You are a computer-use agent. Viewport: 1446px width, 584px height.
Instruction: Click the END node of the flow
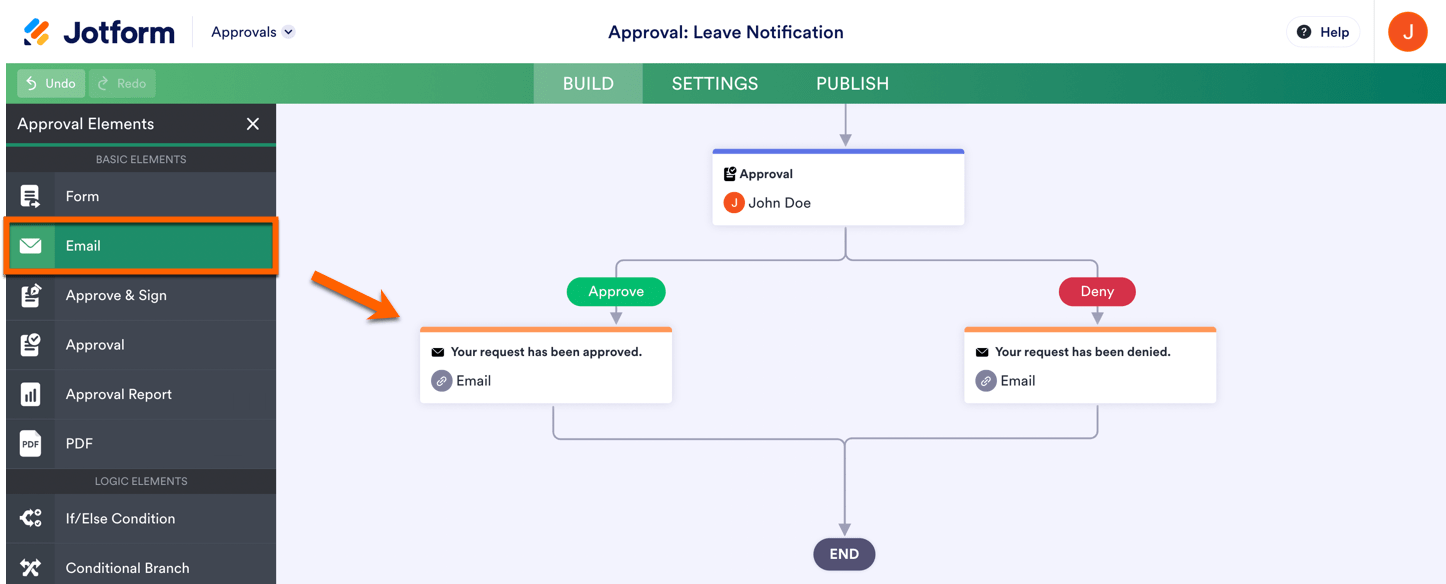pyautogui.click(x=844, y=554)
